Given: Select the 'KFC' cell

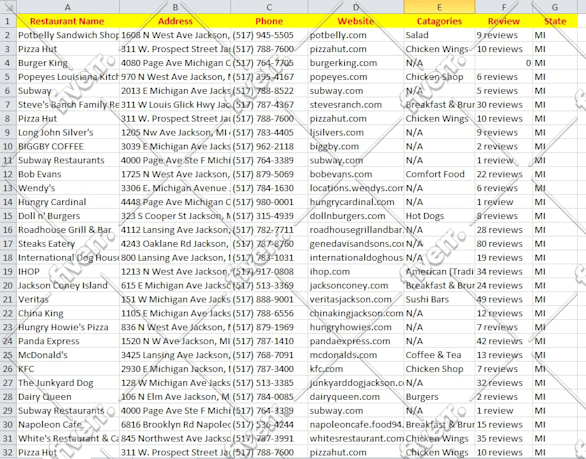Looking at the screenshot, I should tap(68, 369).
